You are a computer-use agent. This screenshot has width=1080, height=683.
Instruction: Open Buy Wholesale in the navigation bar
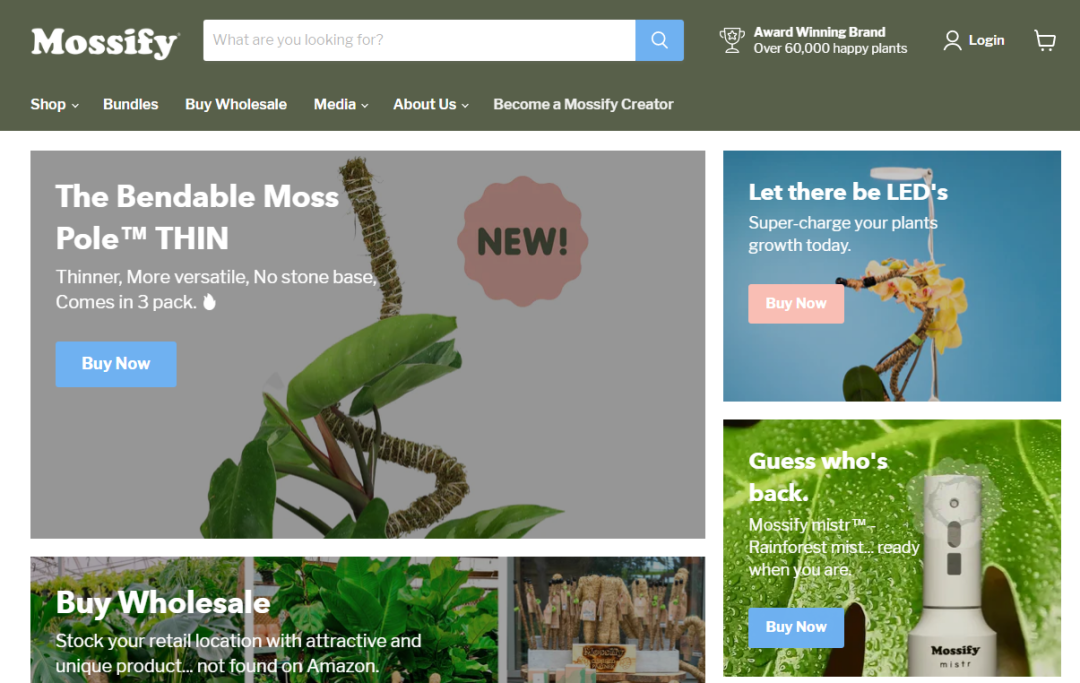tap(236, 105)
